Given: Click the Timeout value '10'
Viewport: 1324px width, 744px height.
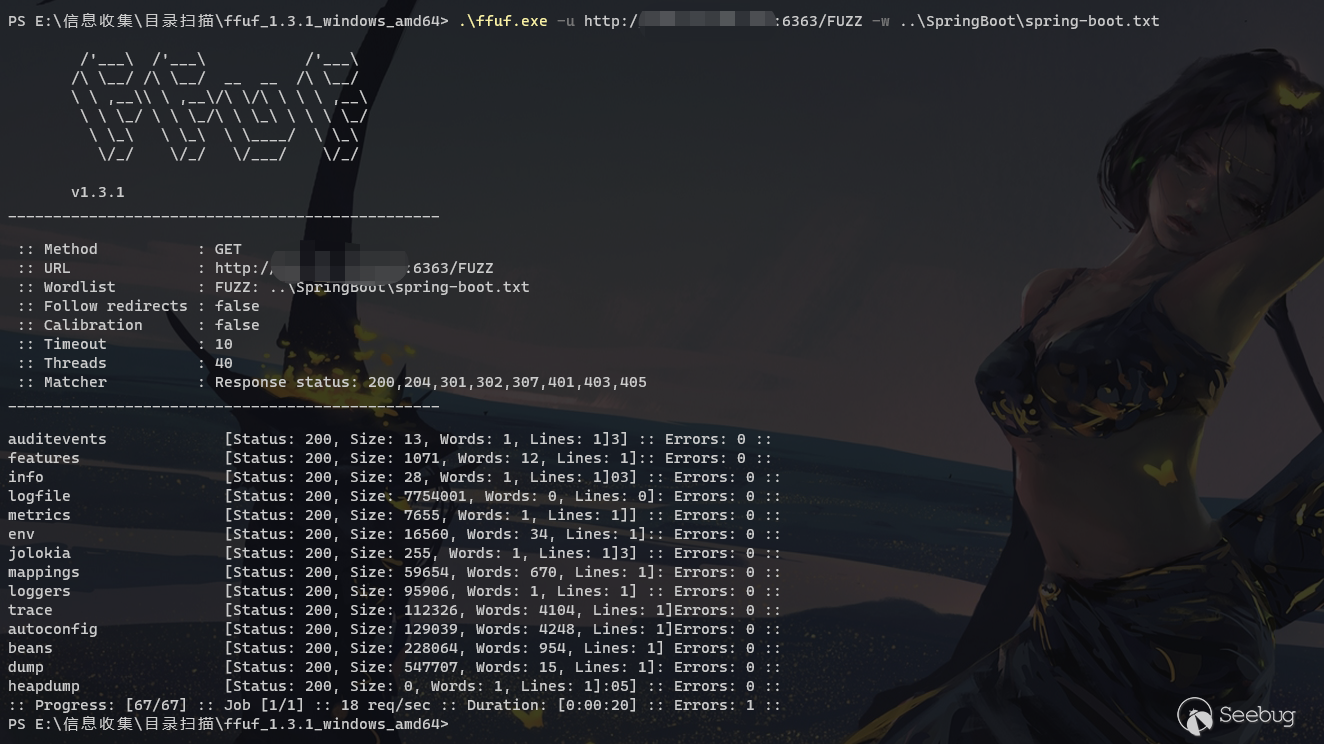Looking at the screenshot, I should pyautogui.click(x=224, y=344).
